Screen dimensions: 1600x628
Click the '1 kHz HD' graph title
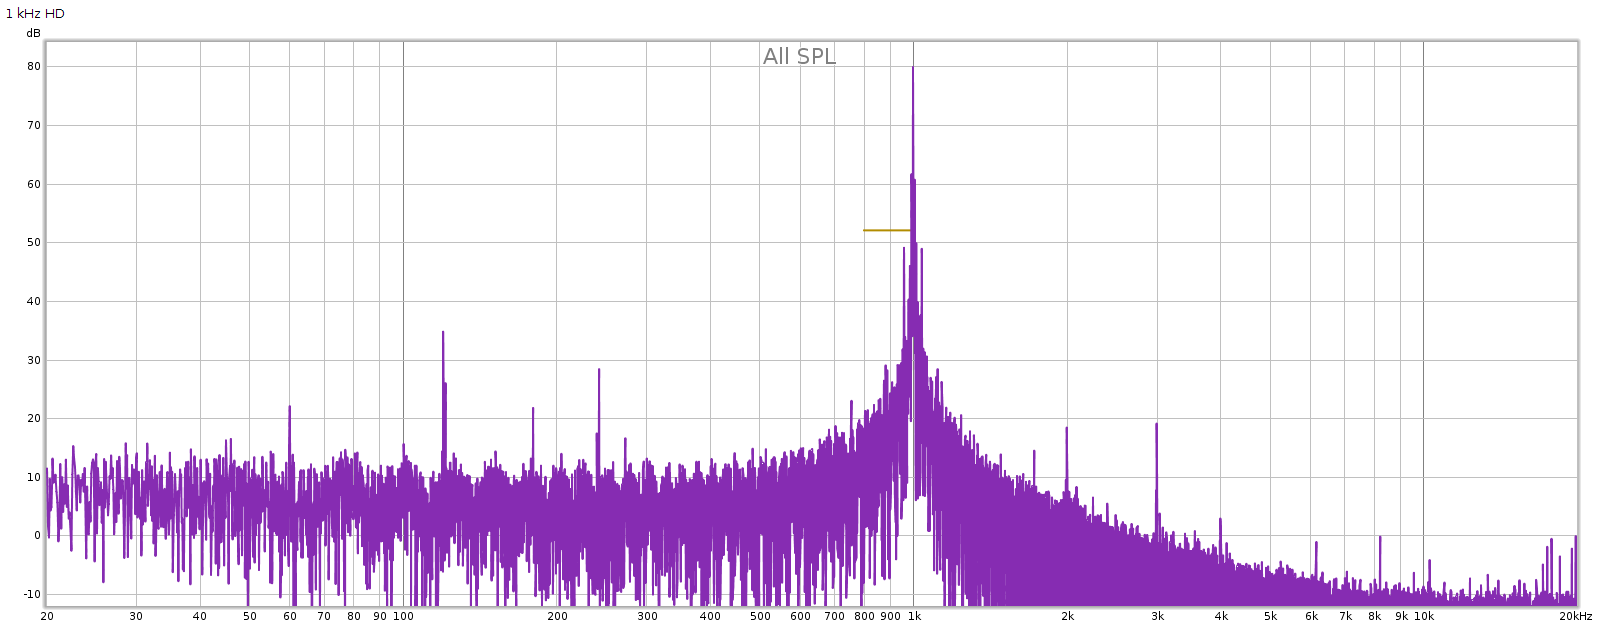click(x=35, y=14)
